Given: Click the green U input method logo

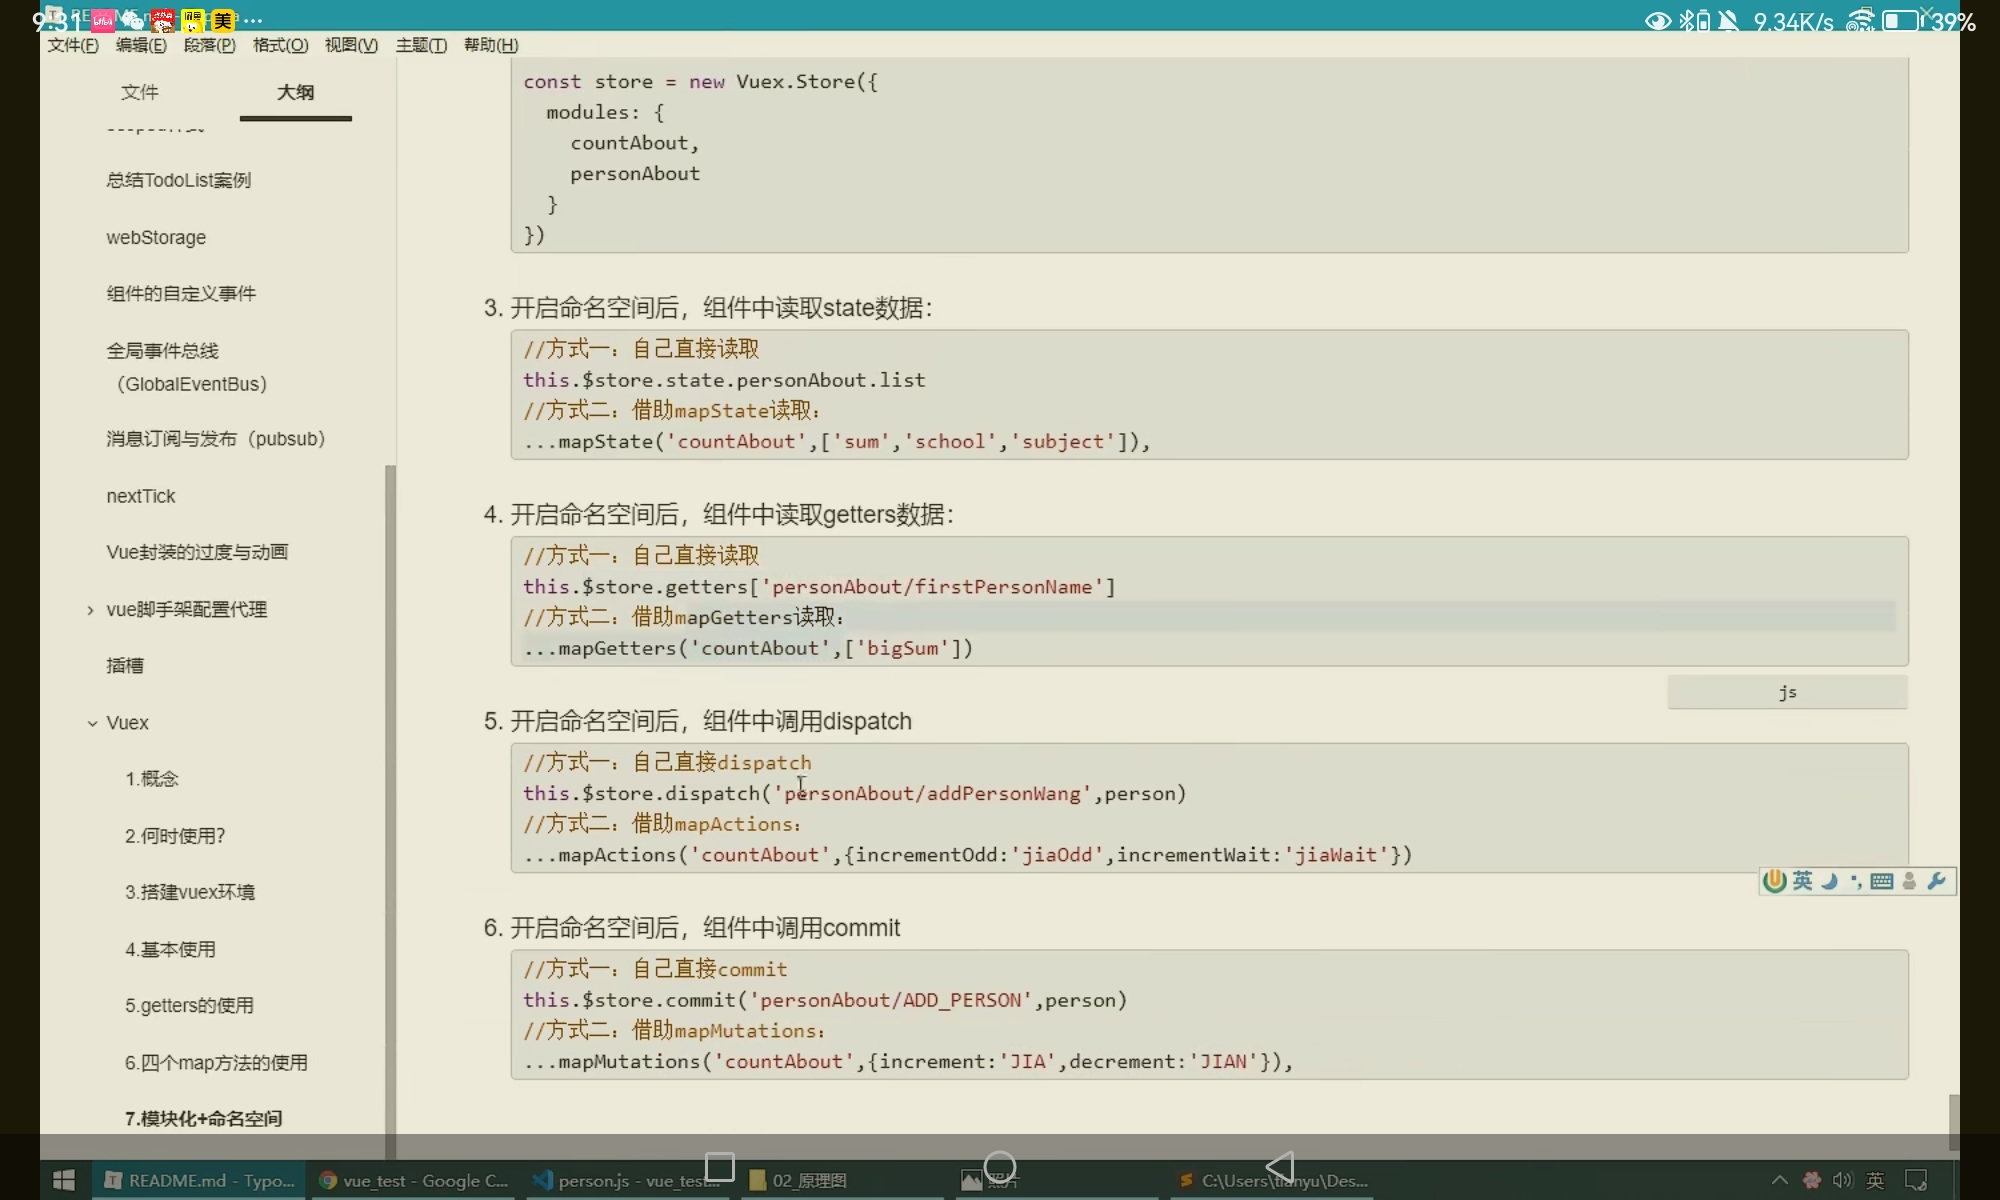Looking at the screenshot, I should [1774, 881].
